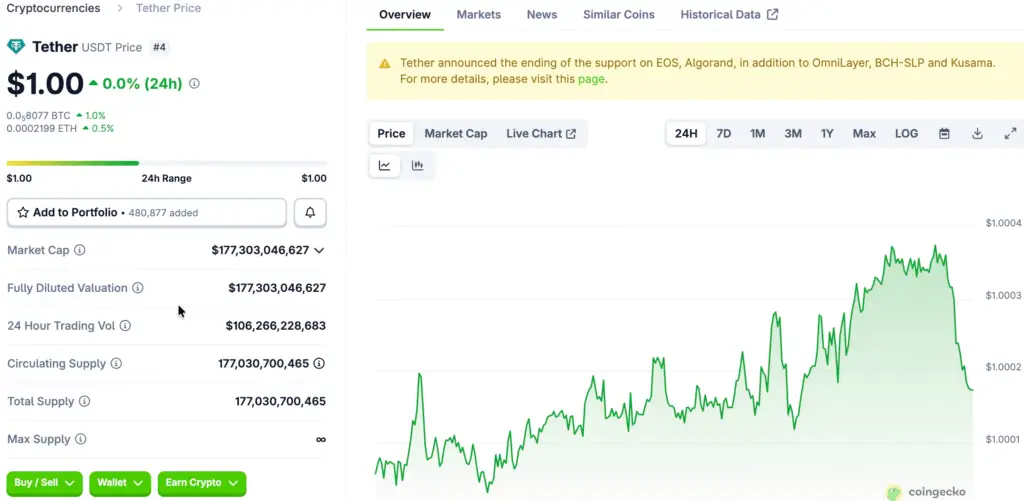Switch chart to Market Cap view
This screenshot has width=1024, height=501.
pos(455,134)
